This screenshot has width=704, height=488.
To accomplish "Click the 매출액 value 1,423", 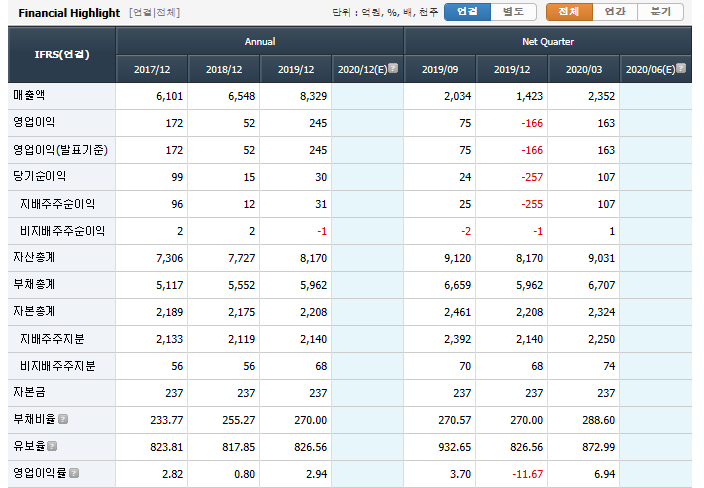I will pyautogui.click(x=529, y=96).
